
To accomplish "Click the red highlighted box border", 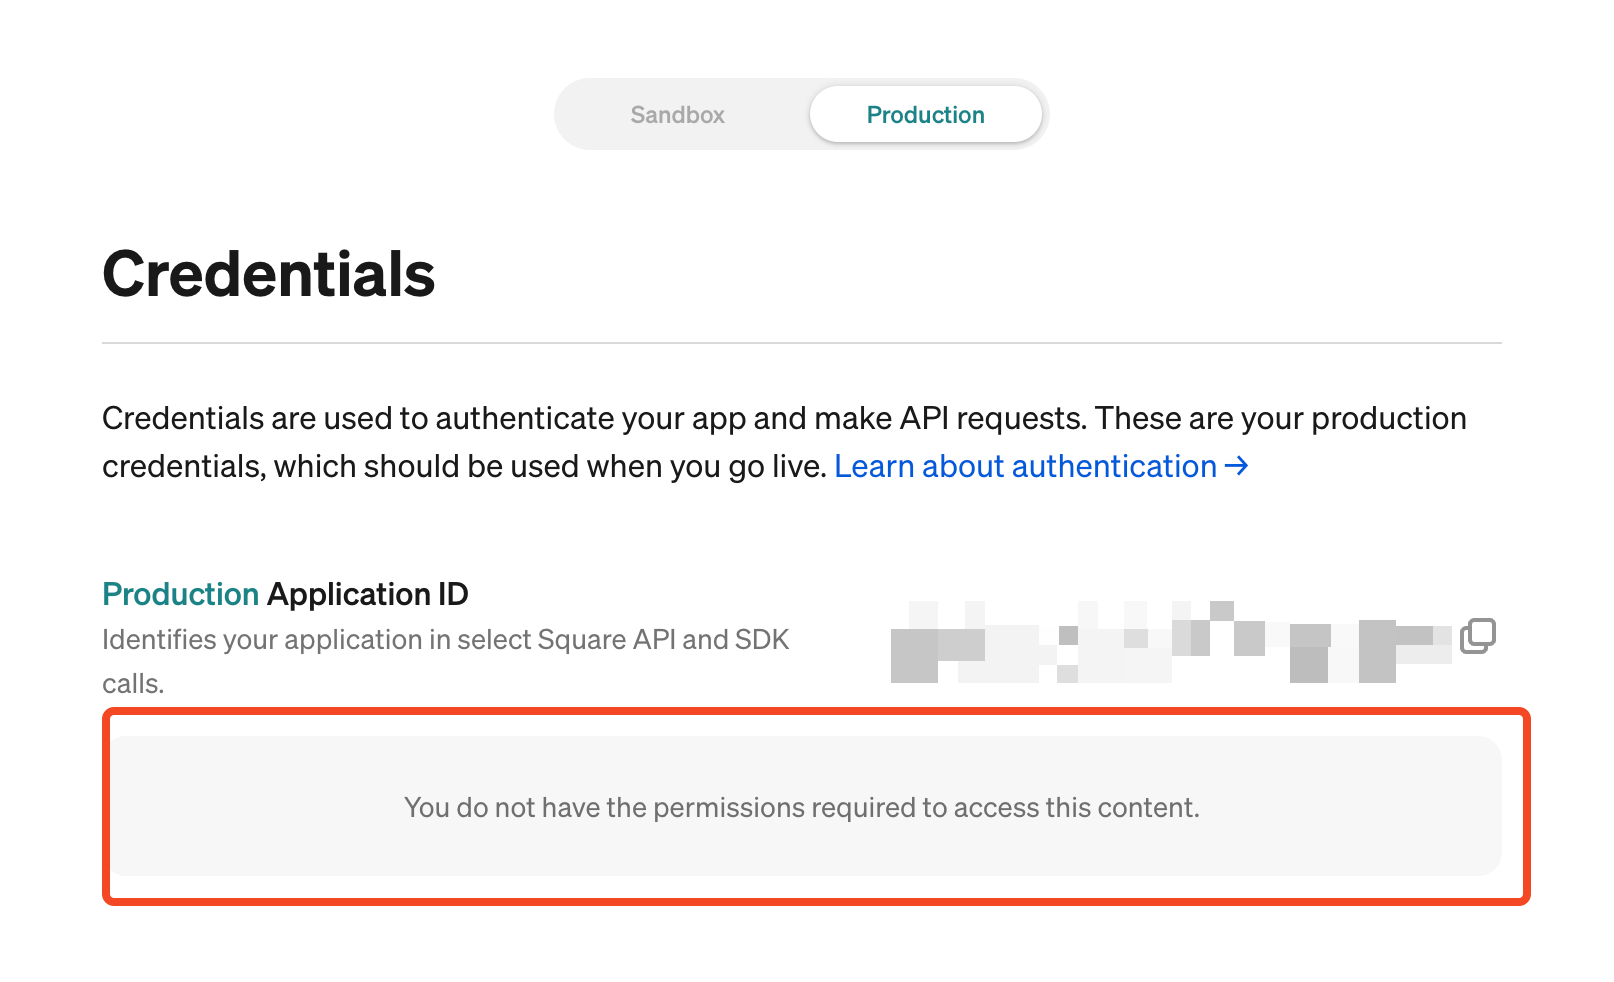I will point(816,712).
